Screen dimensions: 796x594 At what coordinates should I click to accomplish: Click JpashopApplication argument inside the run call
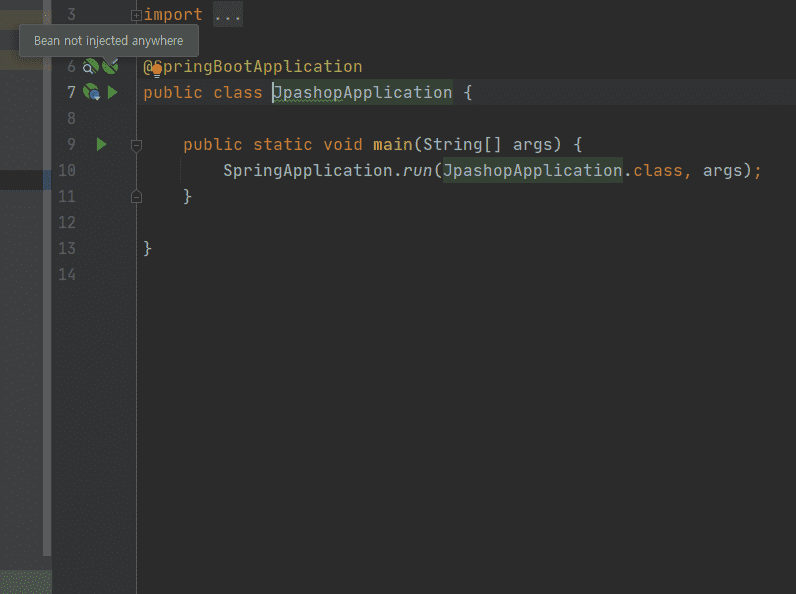[533, 171]
